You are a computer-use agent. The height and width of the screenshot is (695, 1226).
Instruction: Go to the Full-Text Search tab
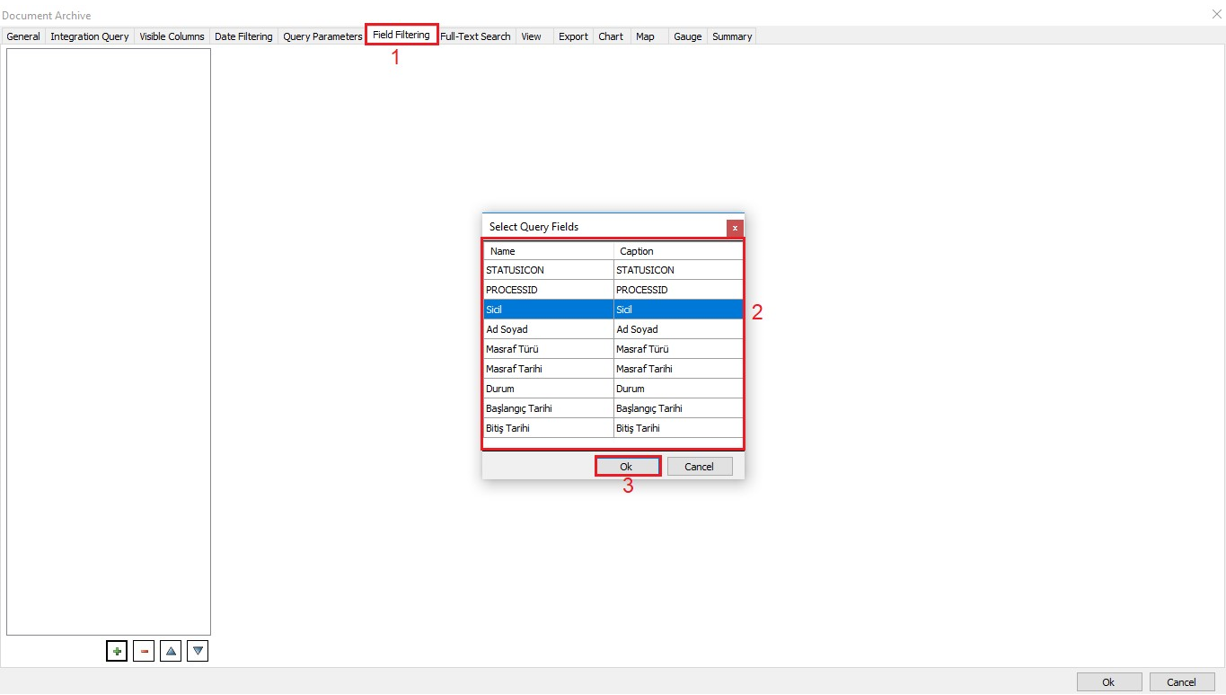tap(475, 36)
